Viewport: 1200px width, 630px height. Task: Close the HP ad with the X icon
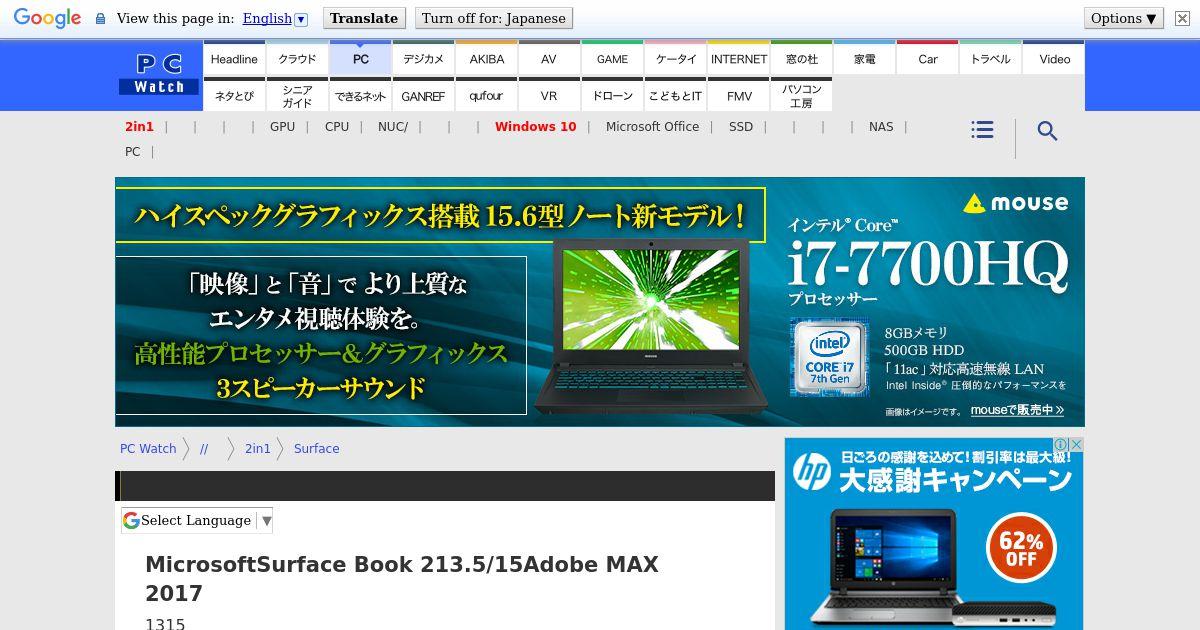click(x=1077, y=444)
